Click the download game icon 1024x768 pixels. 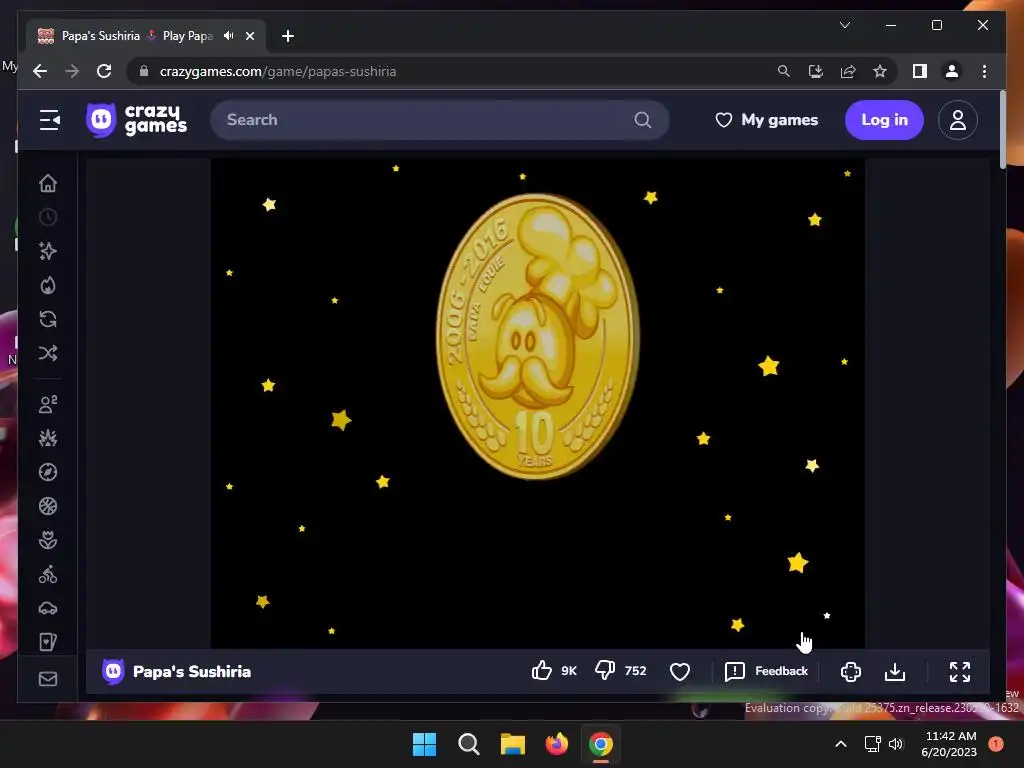895,671
